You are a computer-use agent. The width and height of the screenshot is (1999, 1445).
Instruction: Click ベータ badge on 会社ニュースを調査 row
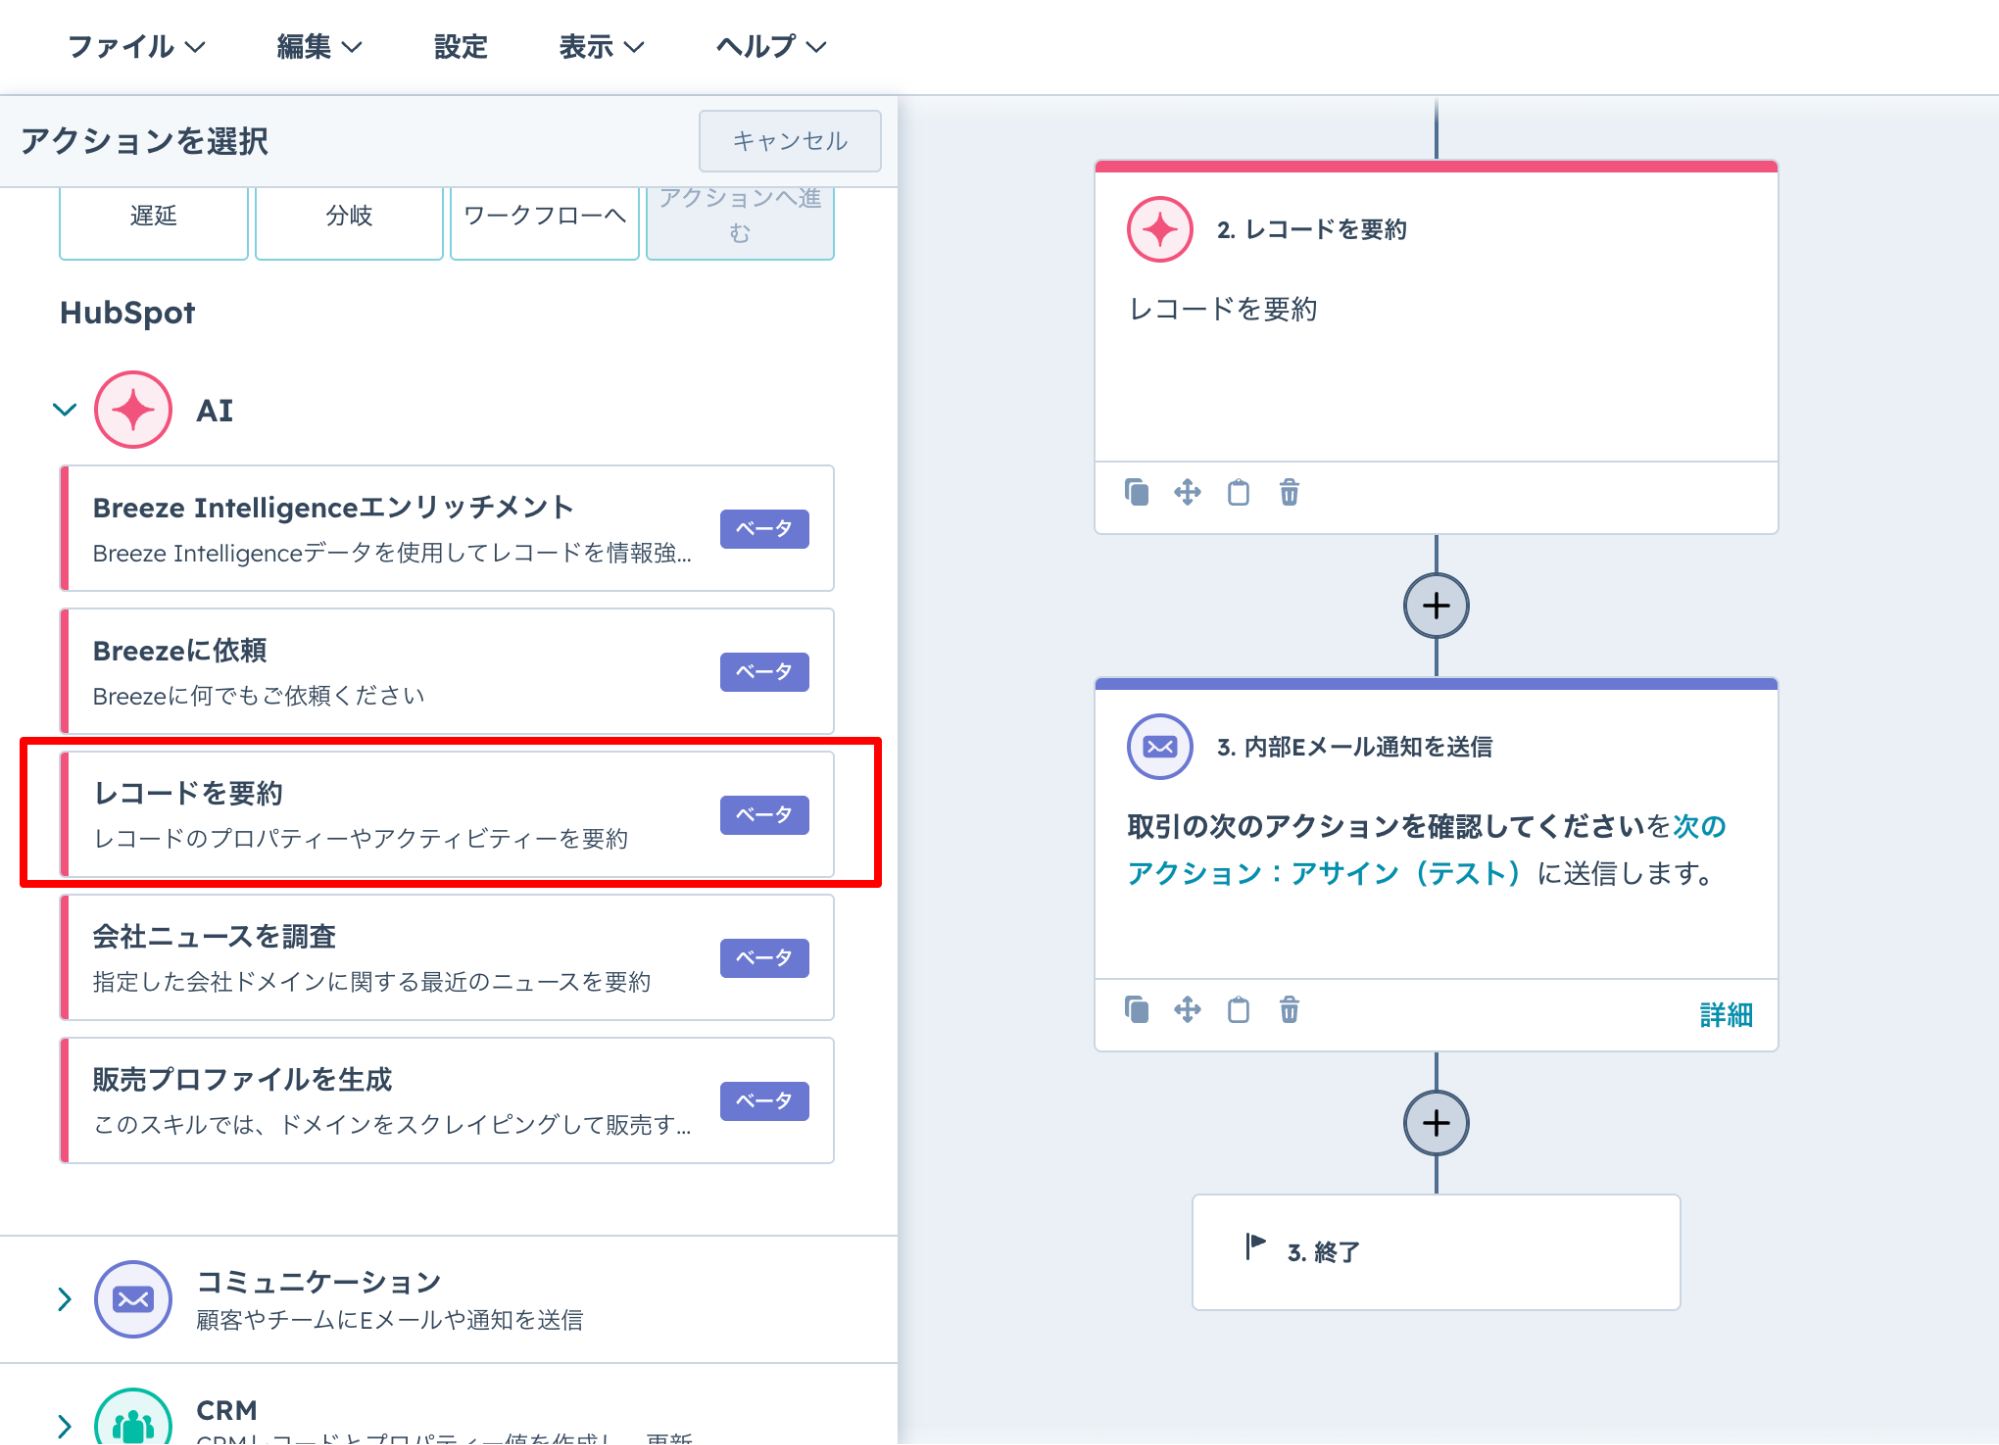click(x=764, y=957)
